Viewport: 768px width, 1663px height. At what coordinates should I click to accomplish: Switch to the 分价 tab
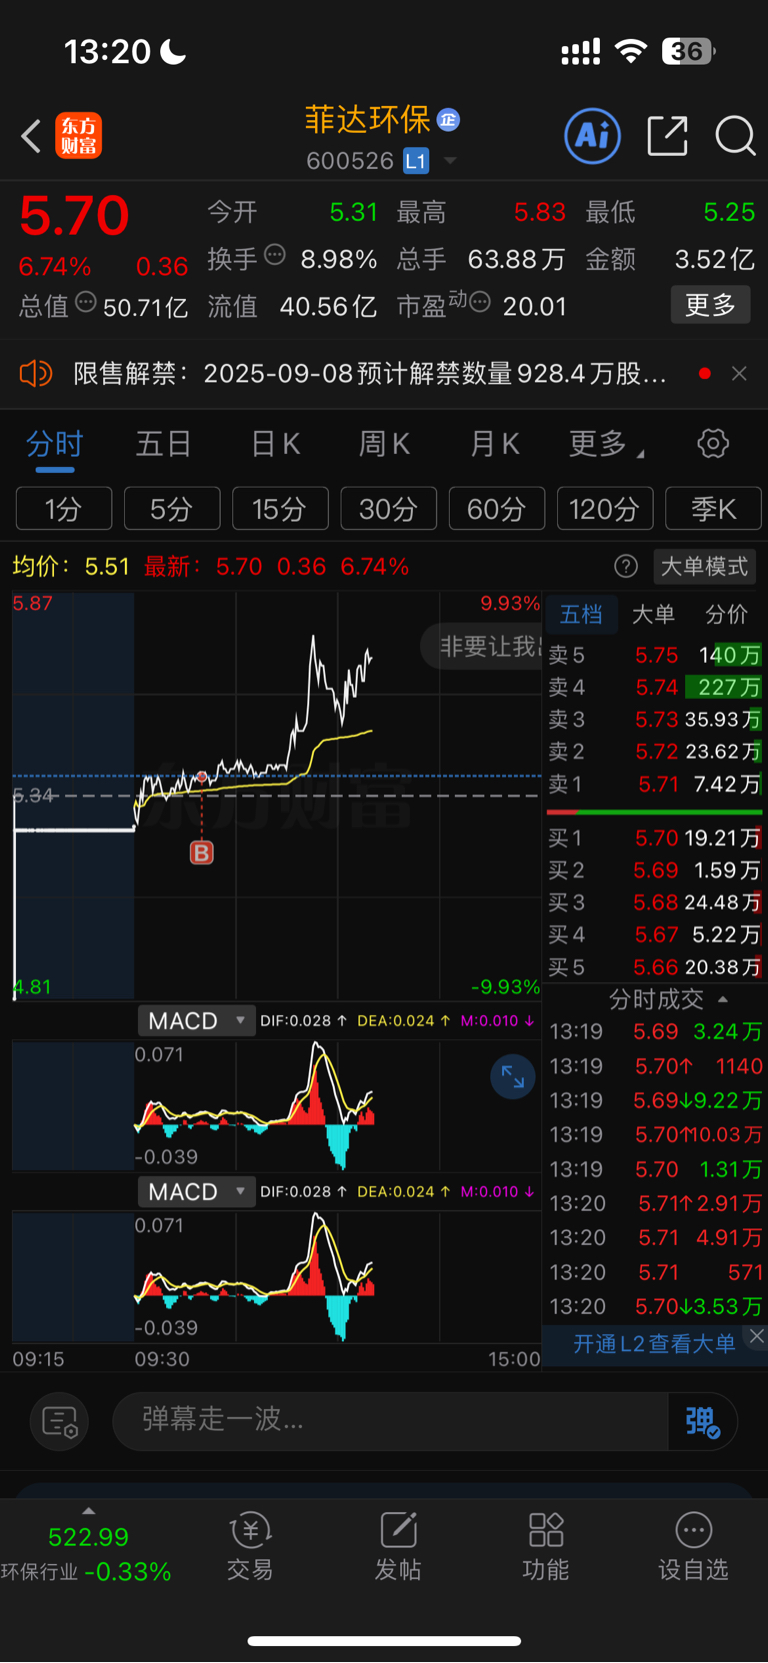[x=726, y=614]
